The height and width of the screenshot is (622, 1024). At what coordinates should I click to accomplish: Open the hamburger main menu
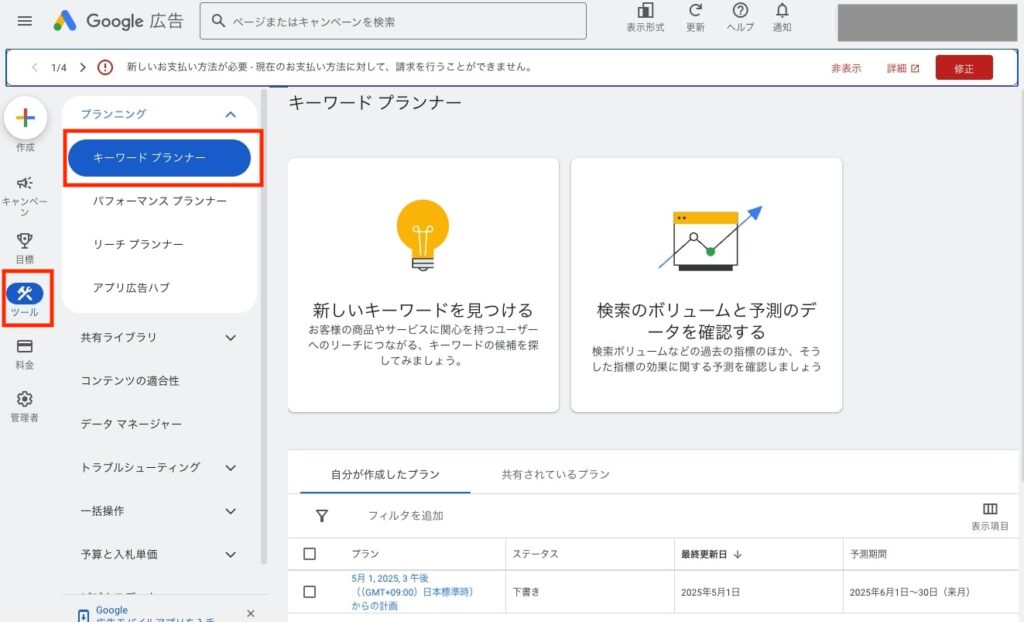pyautogui.click(x=25, y=21)
